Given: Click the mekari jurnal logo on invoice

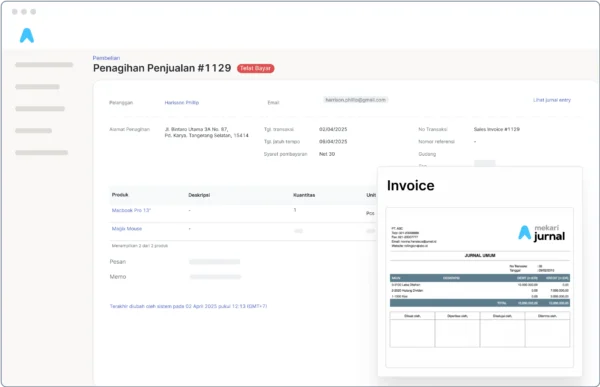Looking at the screenshot, I should (x=541, y=233).
